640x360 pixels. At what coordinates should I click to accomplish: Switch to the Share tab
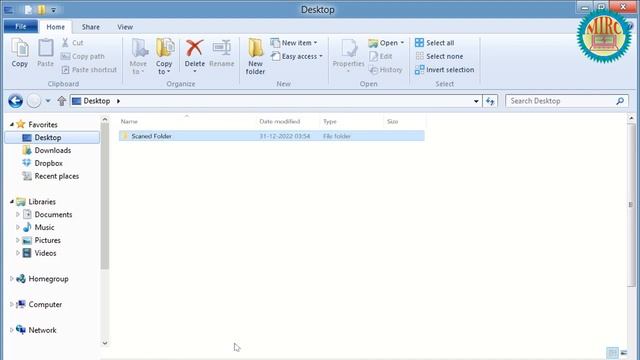click(x=91, y=27)
